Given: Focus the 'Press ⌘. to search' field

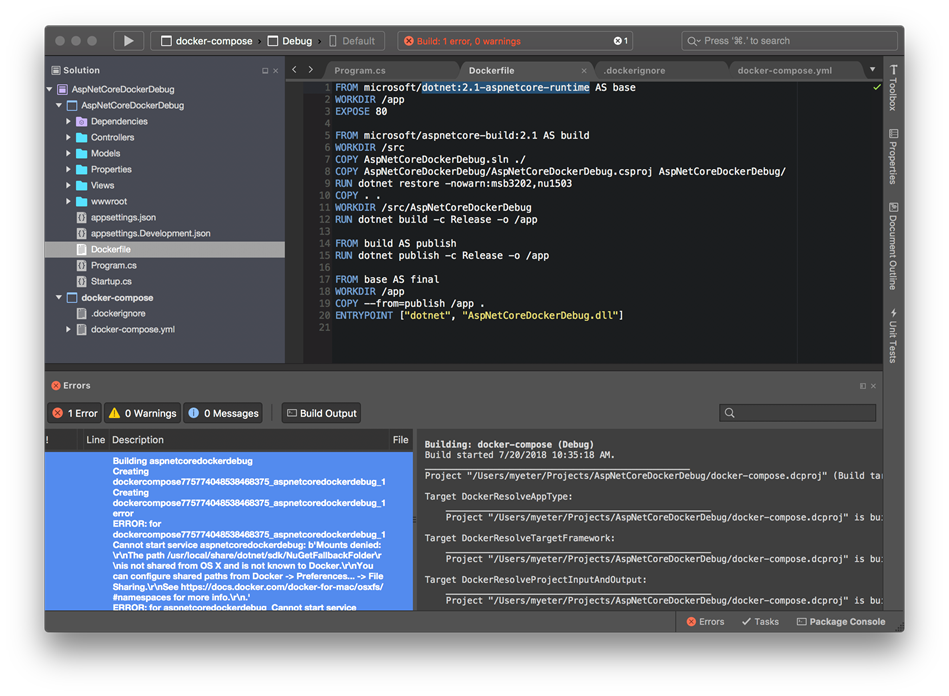Looking at the screenshot, I should click(x=789, y=41).
